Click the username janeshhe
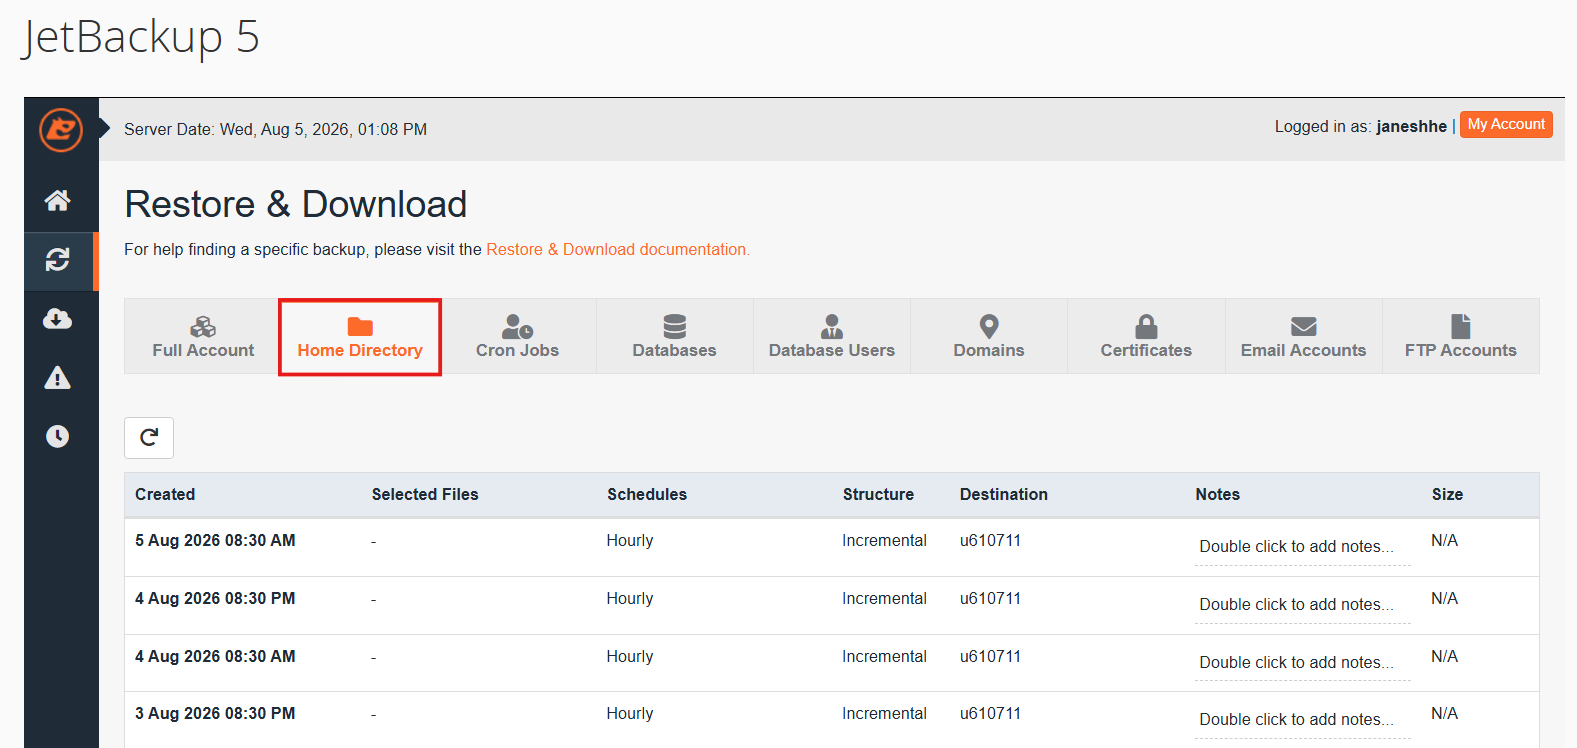This screenshot has width=1577, height=748. [1411, 127]
